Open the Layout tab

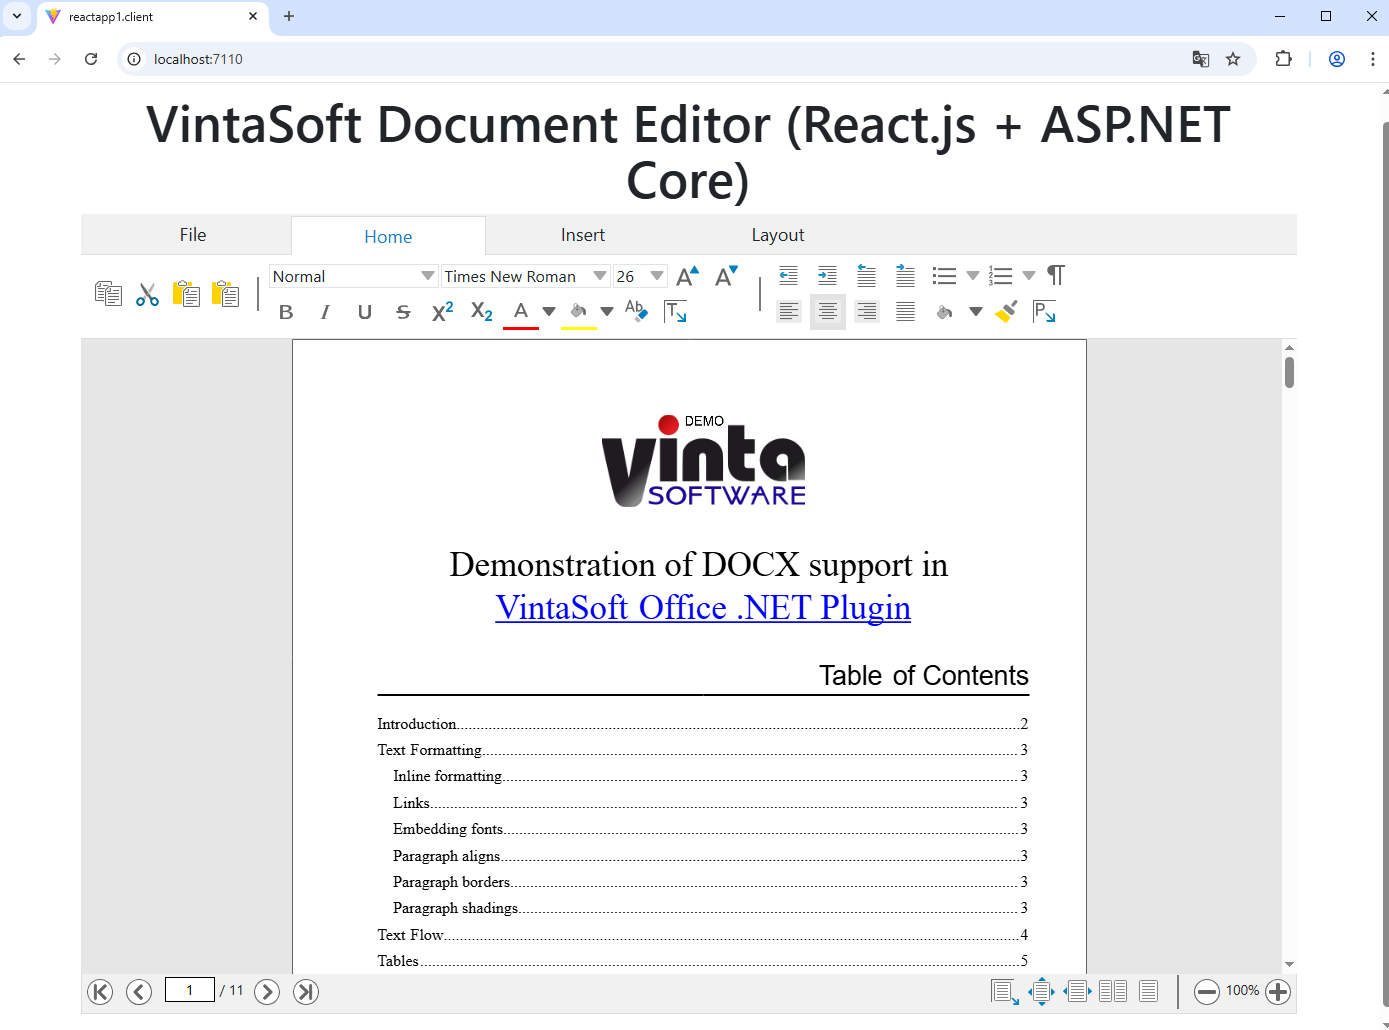tap(777, 235)
